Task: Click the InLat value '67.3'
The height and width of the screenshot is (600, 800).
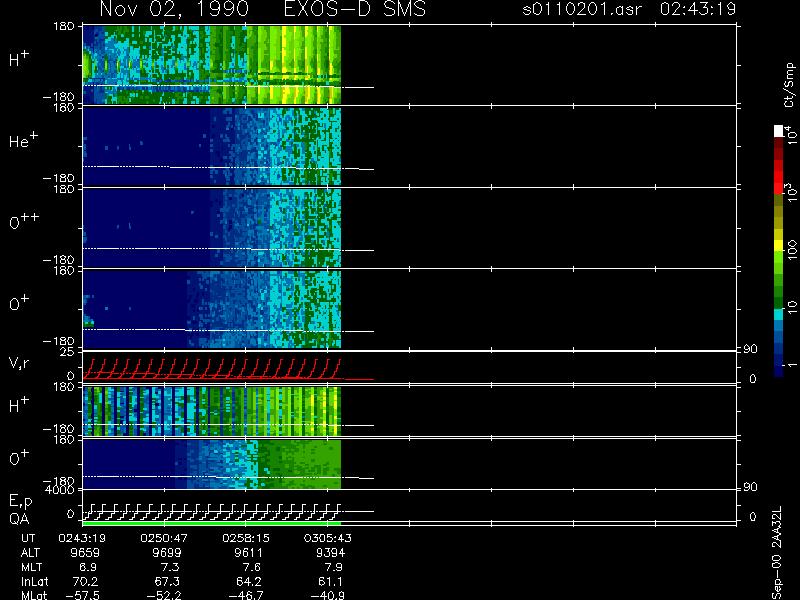Action: pyautogui.click(x=167, y=581)
